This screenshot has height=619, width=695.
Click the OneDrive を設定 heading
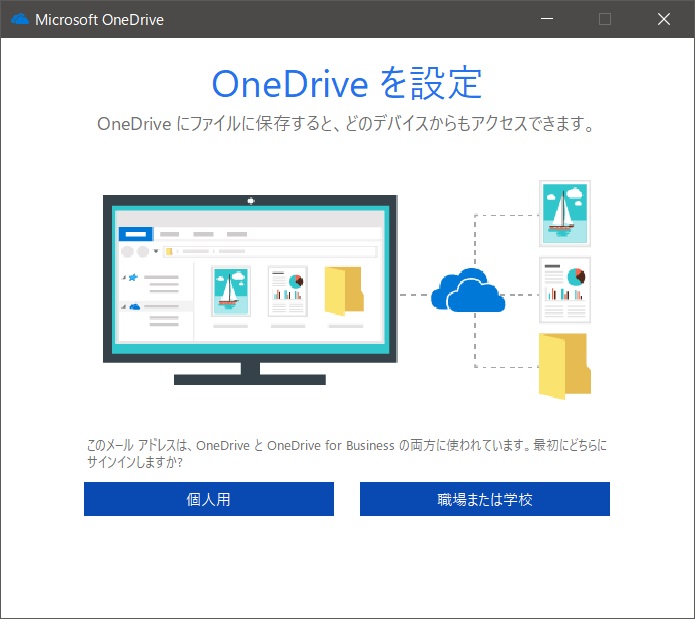point(347,83)
